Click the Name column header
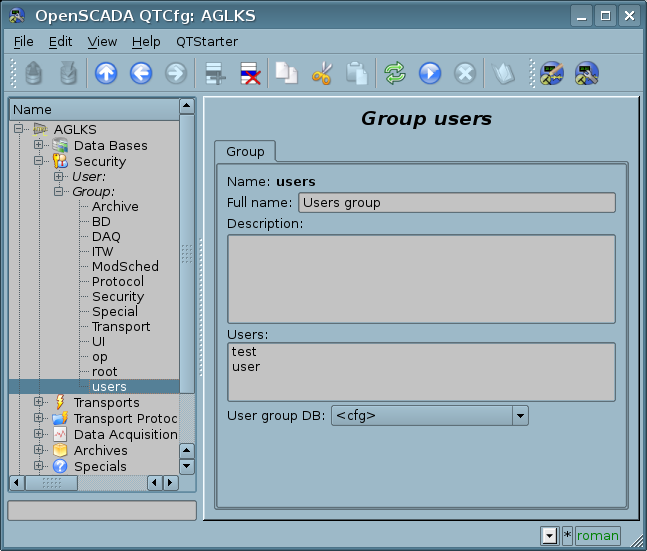 tap(94, 110)
